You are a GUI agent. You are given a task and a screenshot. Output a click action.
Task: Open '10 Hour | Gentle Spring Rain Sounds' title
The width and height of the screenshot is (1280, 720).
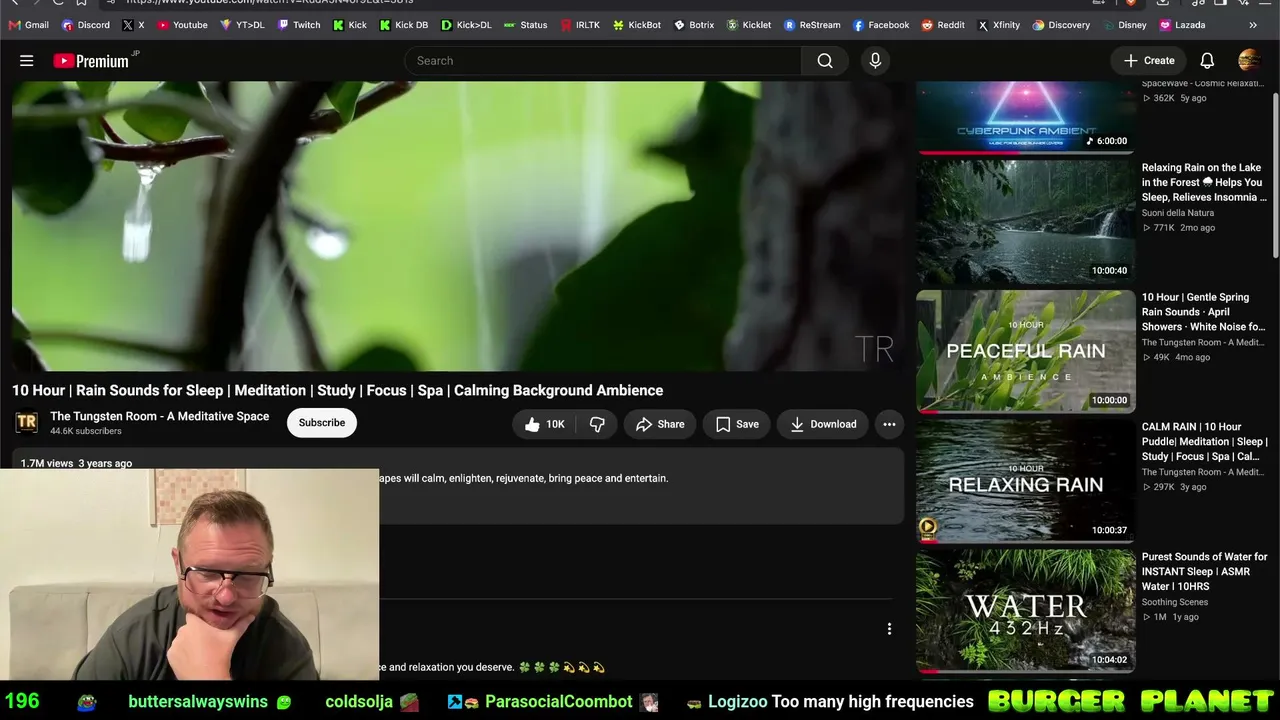coord(1204,312)
